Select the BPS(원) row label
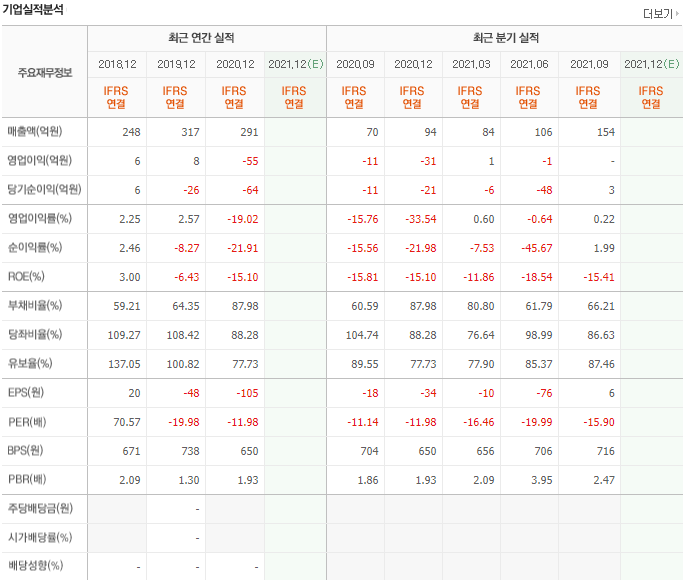Viewport: 684px width, 580px height. pos(25,450)
